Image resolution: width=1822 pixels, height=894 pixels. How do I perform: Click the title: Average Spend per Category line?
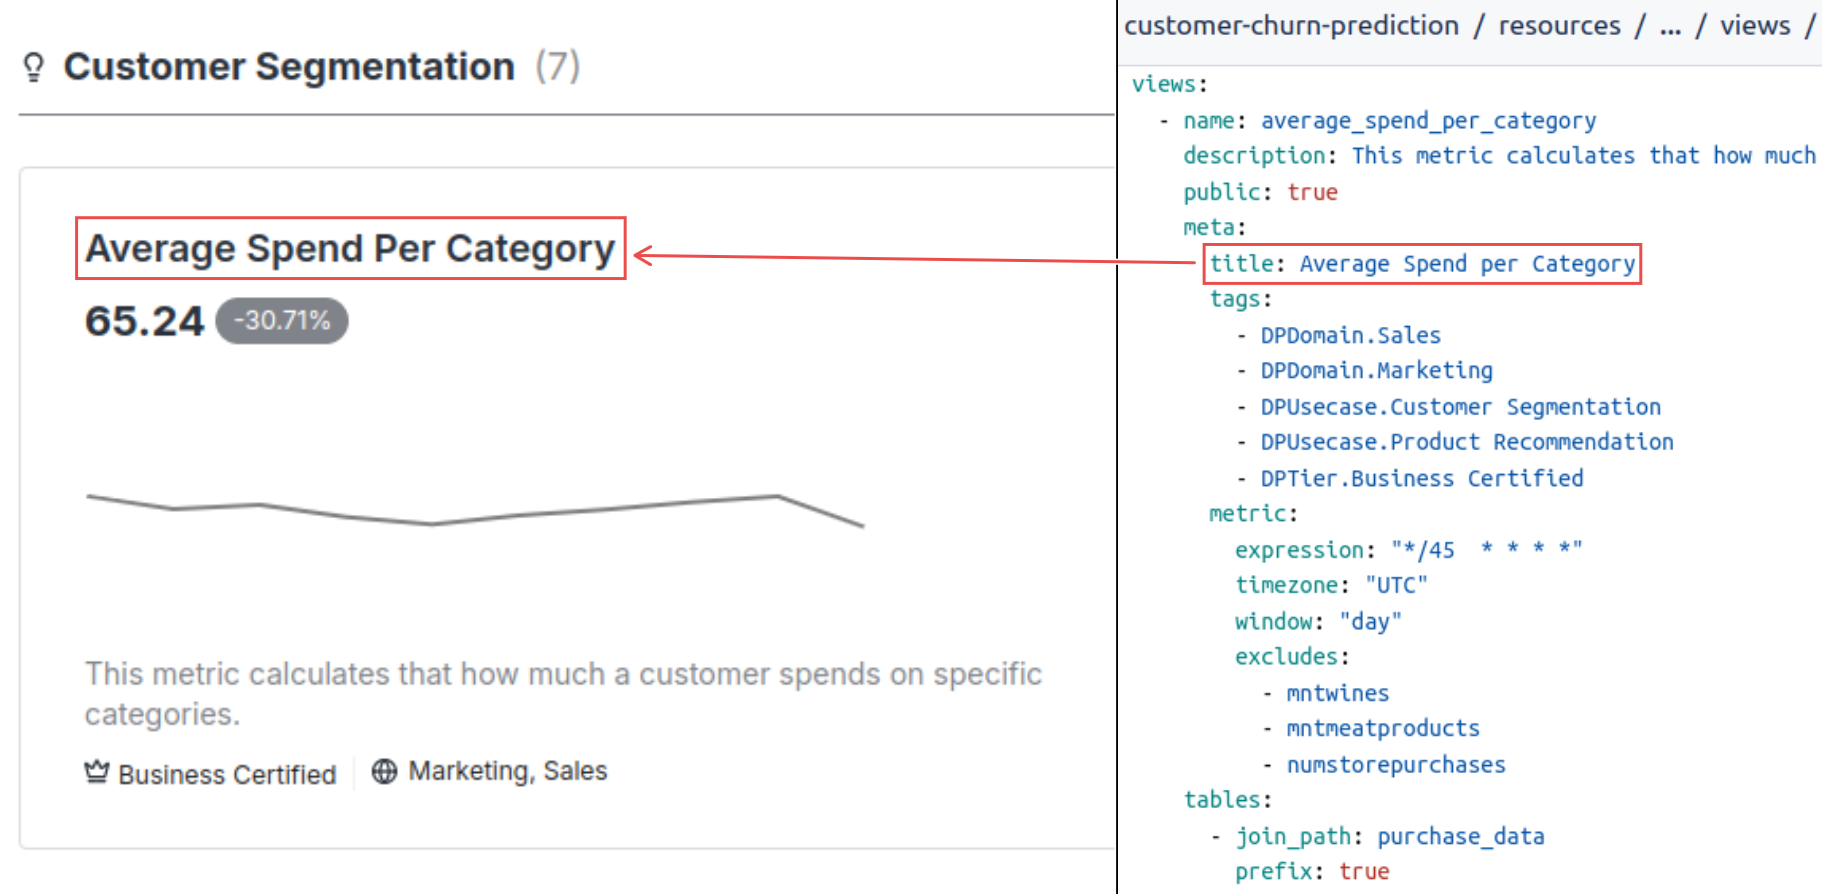(1422, 264)
